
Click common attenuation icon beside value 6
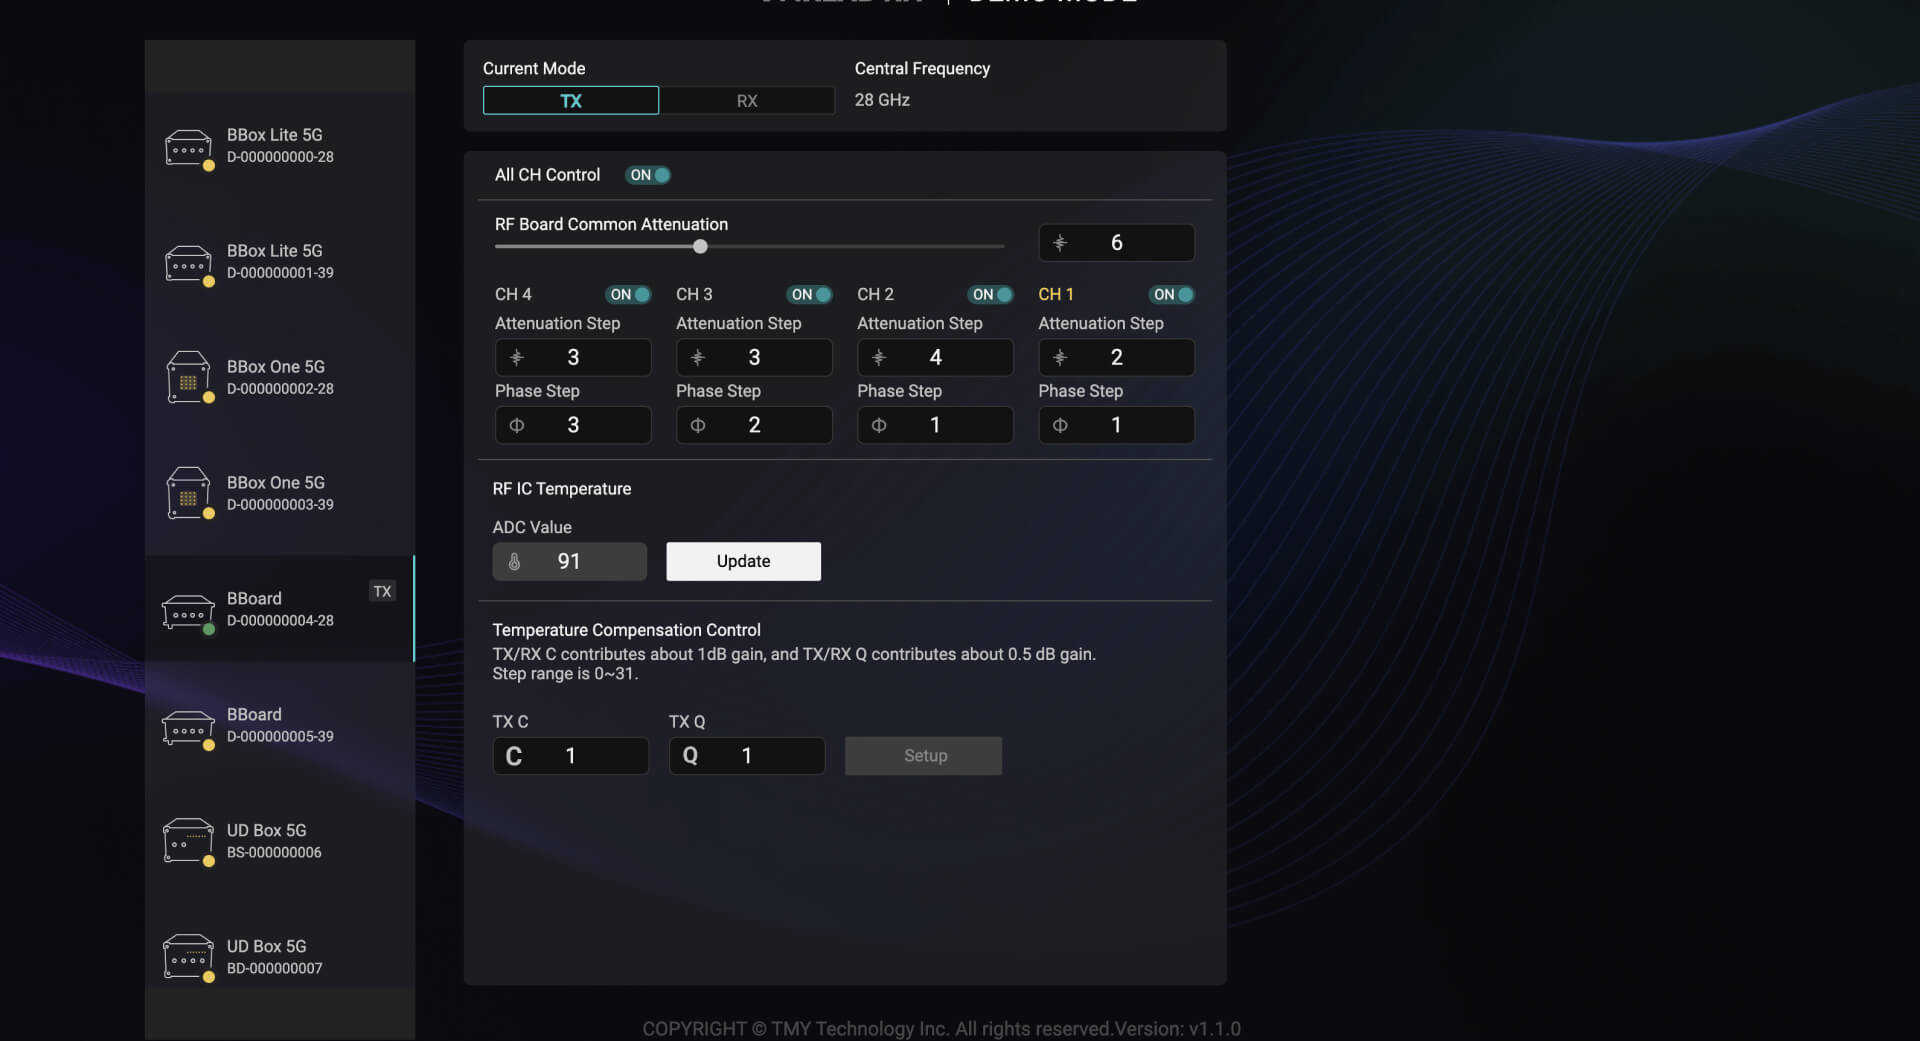pos(1060,243)
